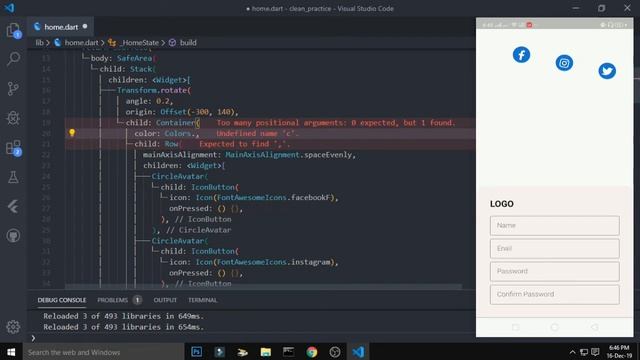Click the VS Code logo icon
The height and width of the screenshot is (360, 640).
(x=10, y=8)
